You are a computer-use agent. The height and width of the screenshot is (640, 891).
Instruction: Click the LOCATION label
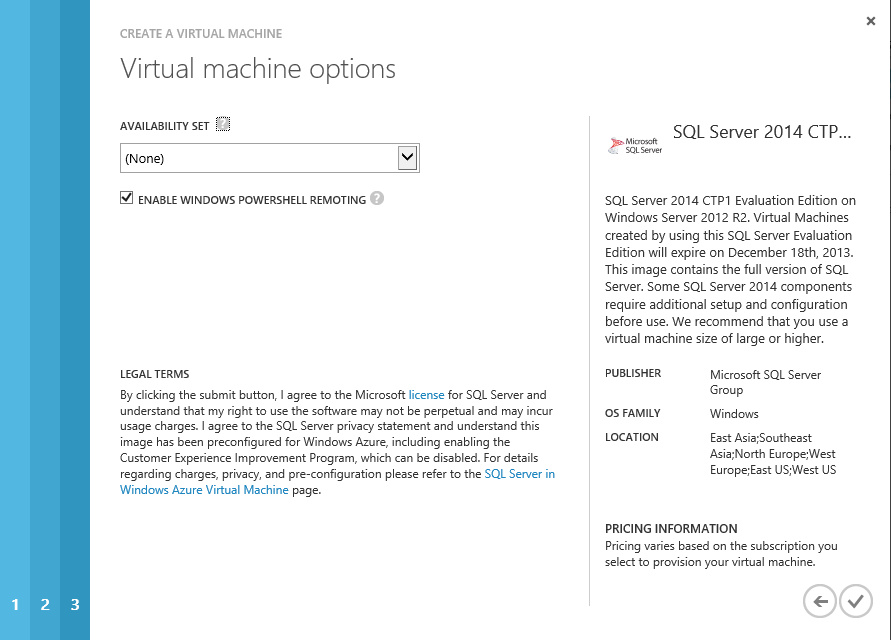pyautogui.click(x=631, y=437)
